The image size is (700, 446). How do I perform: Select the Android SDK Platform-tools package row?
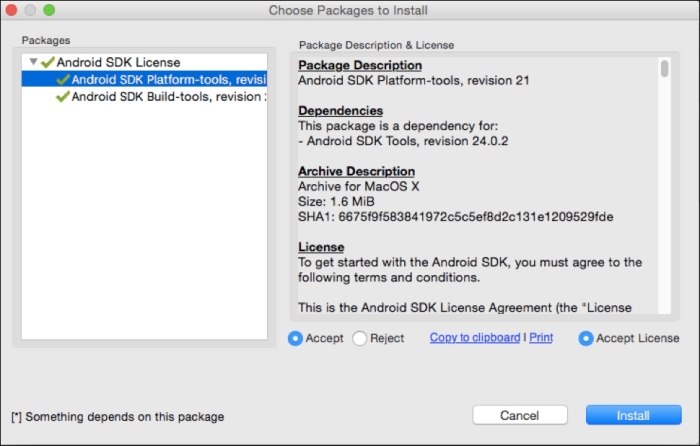tap(145, 79)
